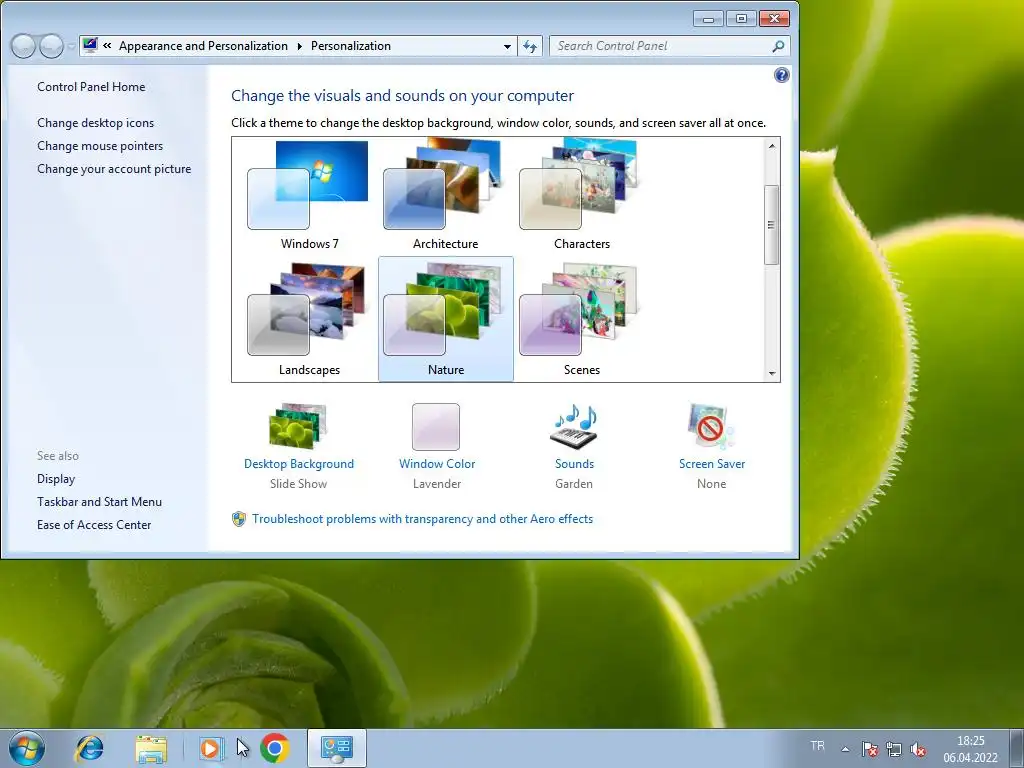Expand the address bar history dropdown
1024x768 pixels.
[507, 46]
